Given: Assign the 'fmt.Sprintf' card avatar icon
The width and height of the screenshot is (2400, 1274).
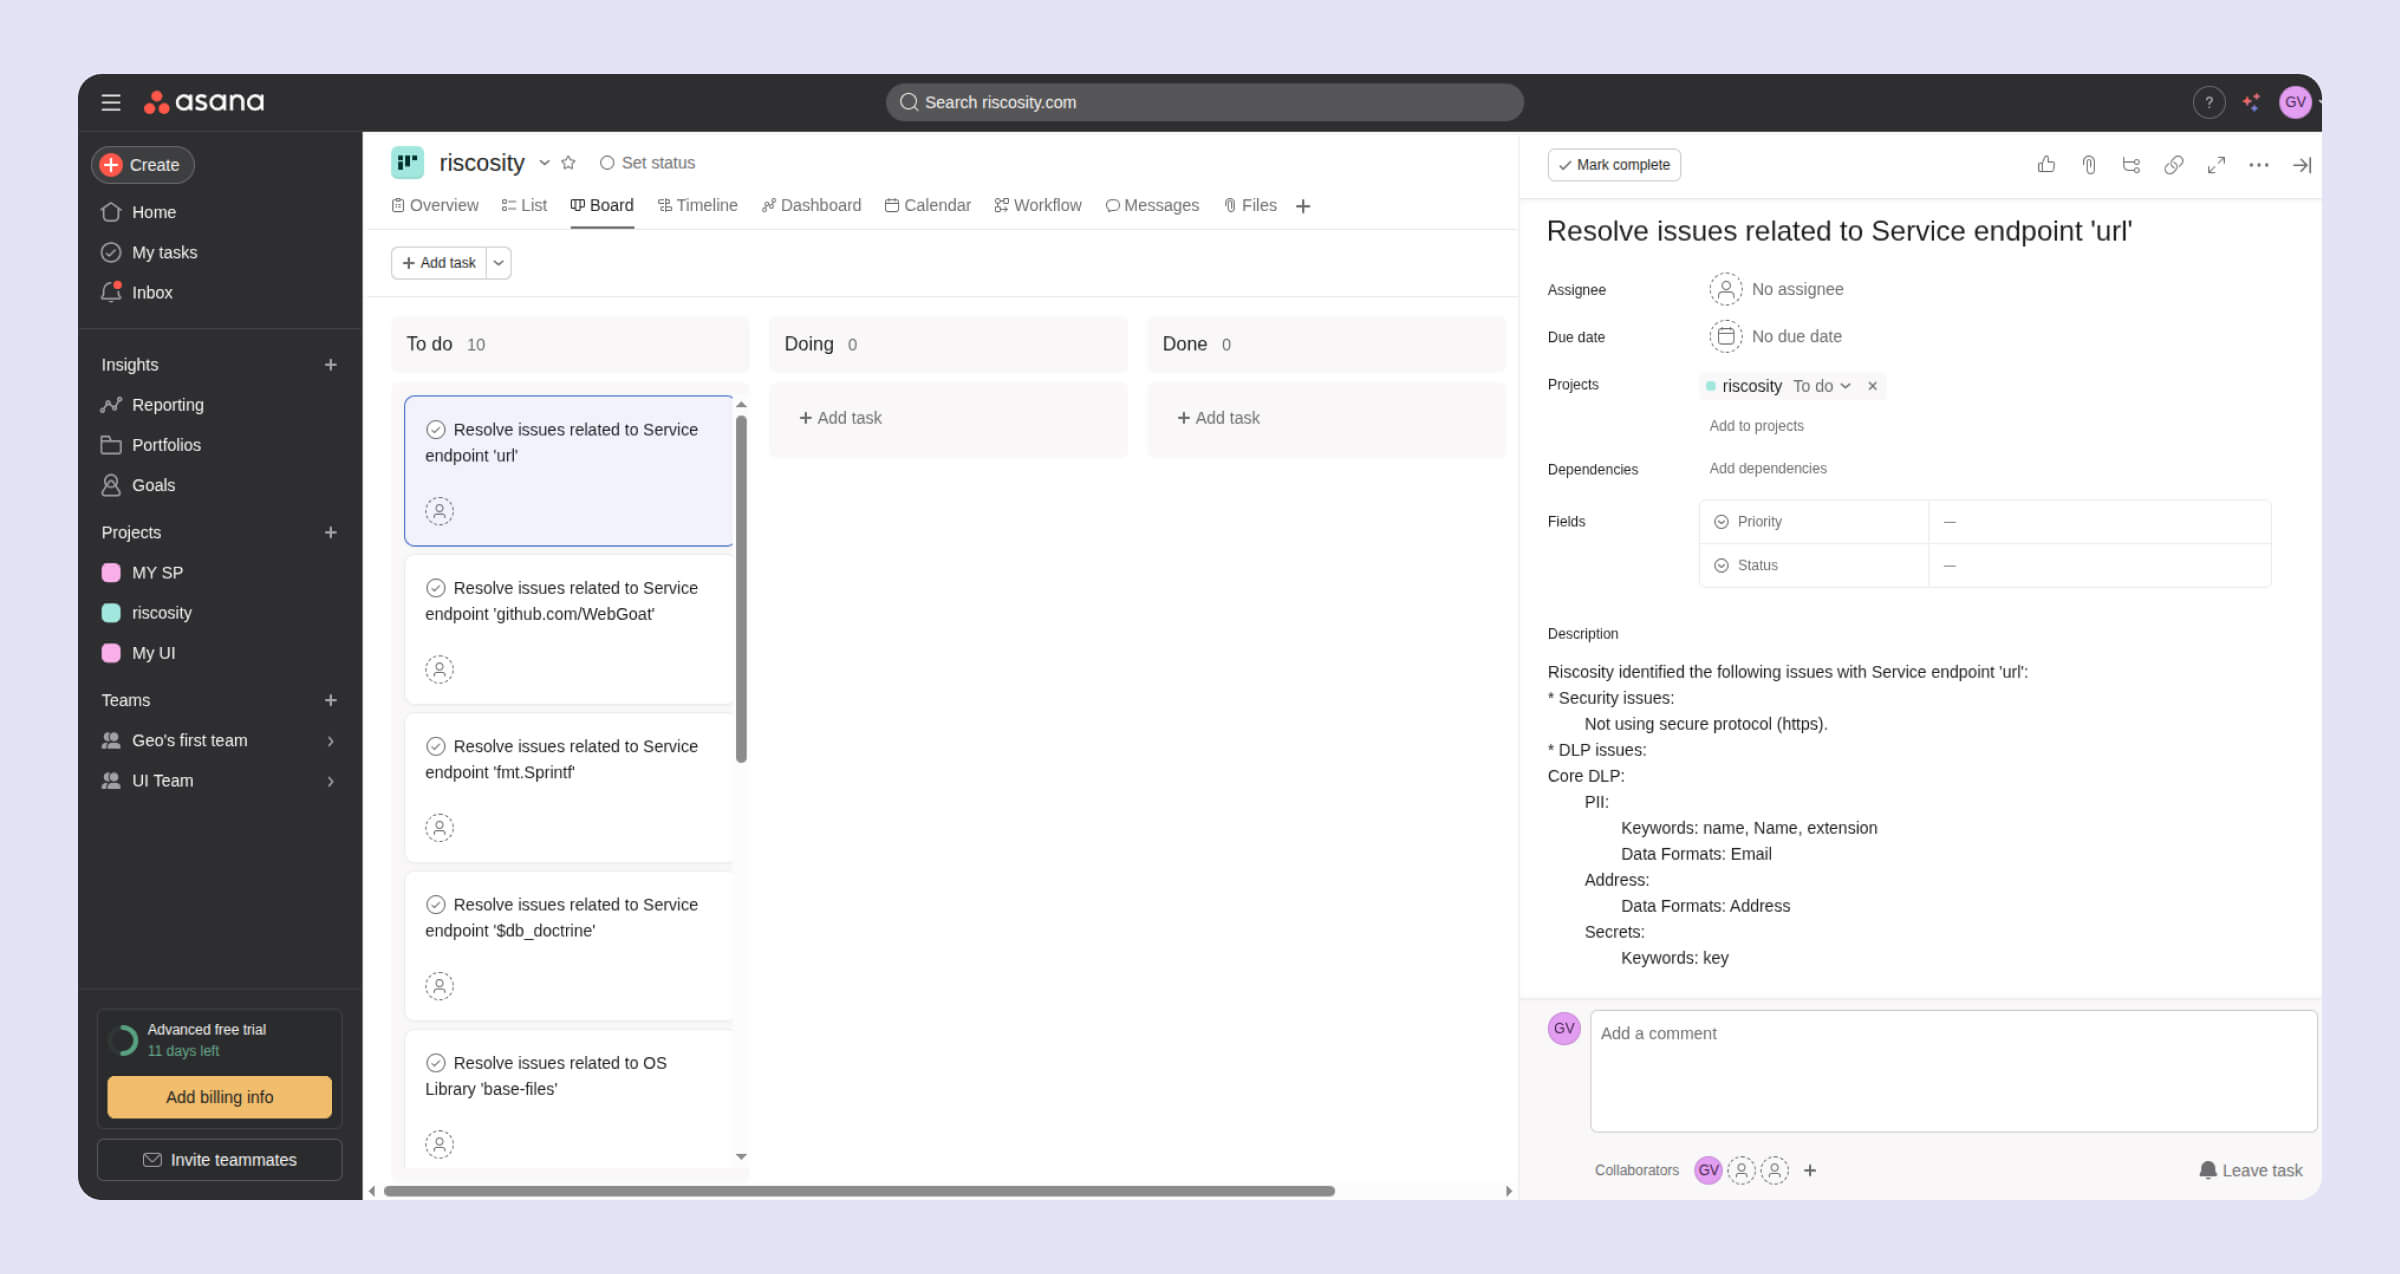Looking at the screenshot, I should (439, 828).
